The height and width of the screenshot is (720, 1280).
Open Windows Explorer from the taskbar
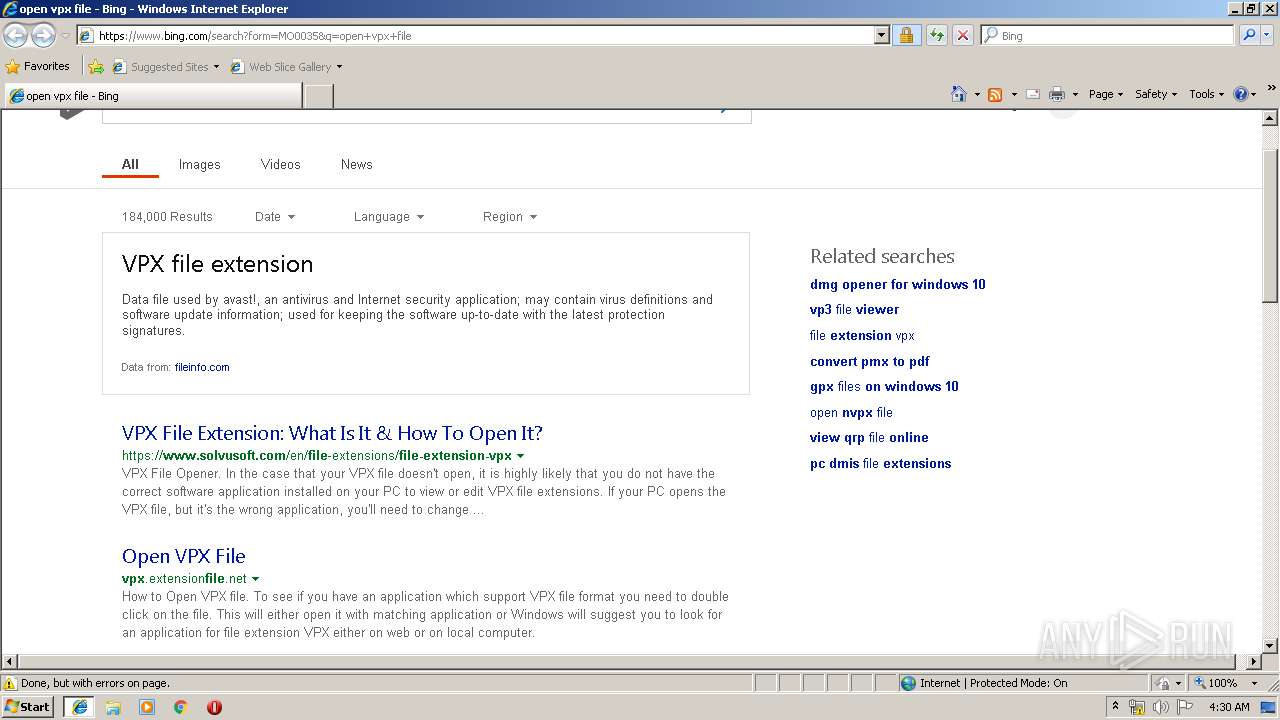[x=113, y=707]
